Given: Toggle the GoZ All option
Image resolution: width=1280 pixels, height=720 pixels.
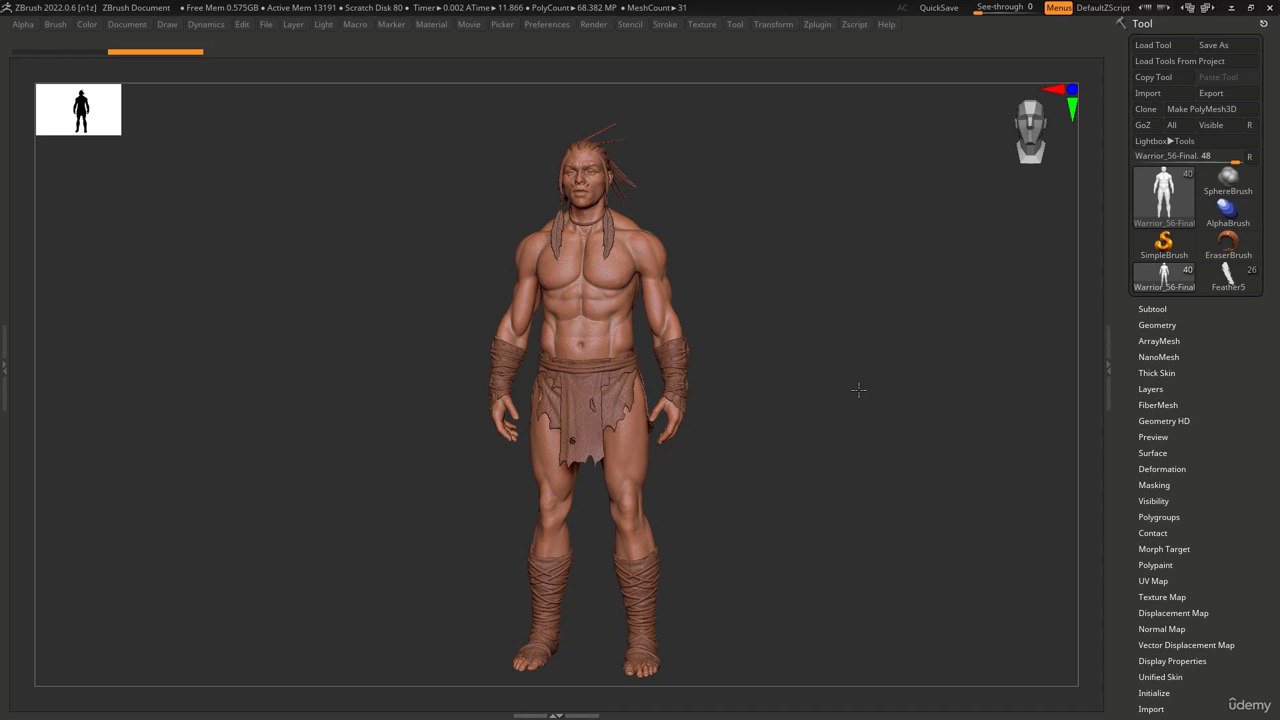Looking at the screenshot, I should (x=1172, y=125).
